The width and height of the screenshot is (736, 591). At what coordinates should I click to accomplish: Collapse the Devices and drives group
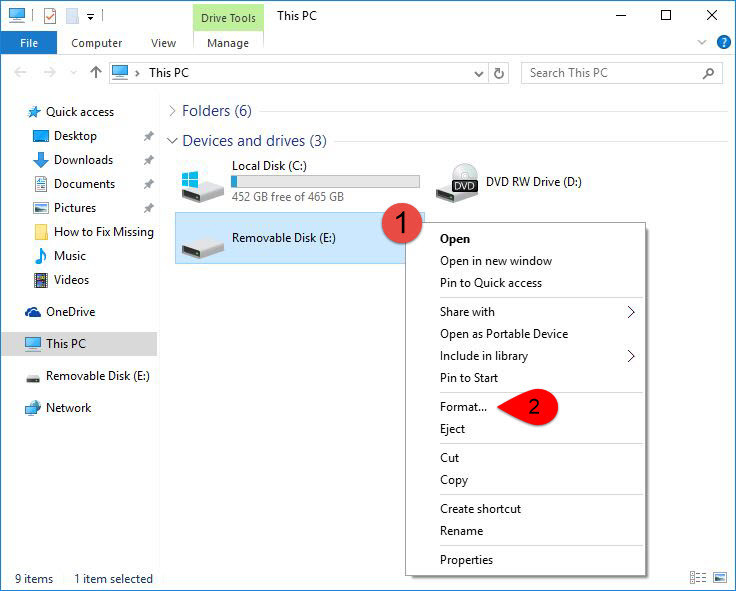click(172, 141)
